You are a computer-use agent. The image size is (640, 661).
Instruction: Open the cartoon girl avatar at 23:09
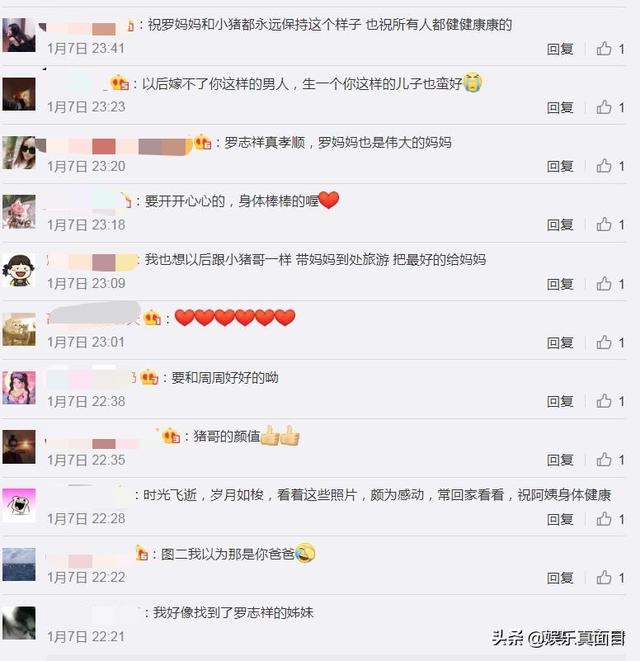[x=19, y=271]
